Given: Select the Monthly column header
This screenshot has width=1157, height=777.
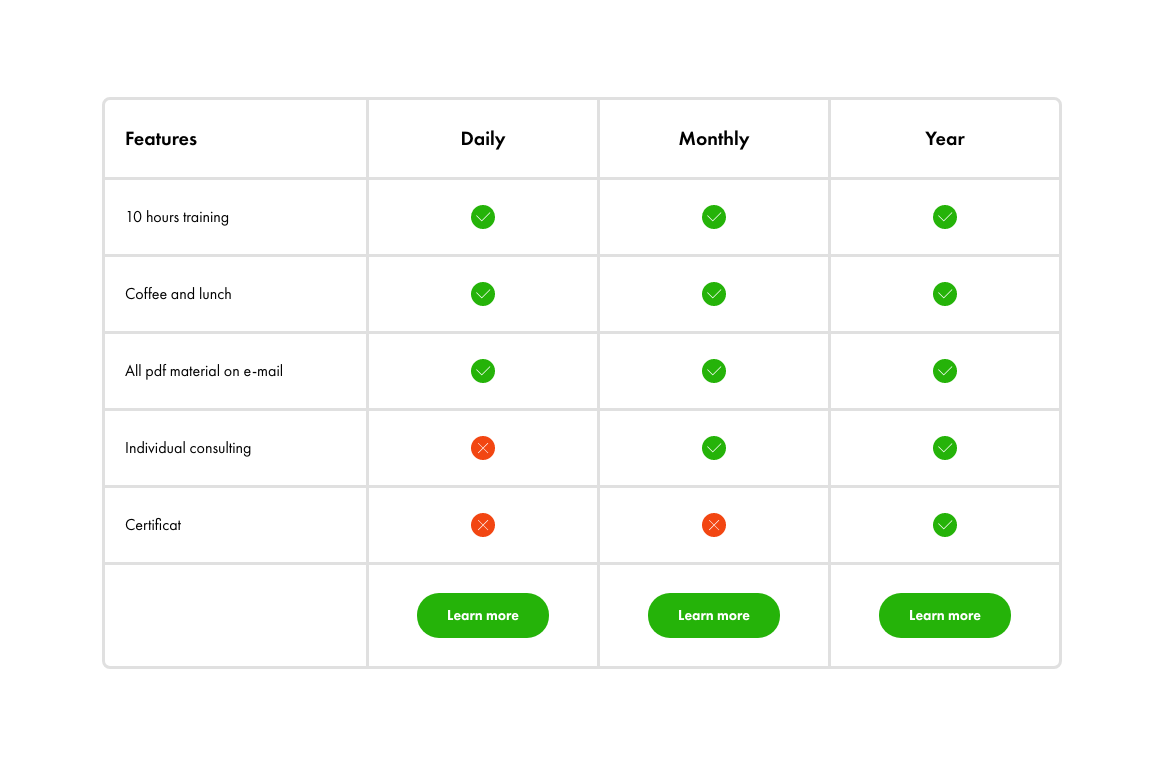Looking at the screenshot, I should (x=714, y=139).
